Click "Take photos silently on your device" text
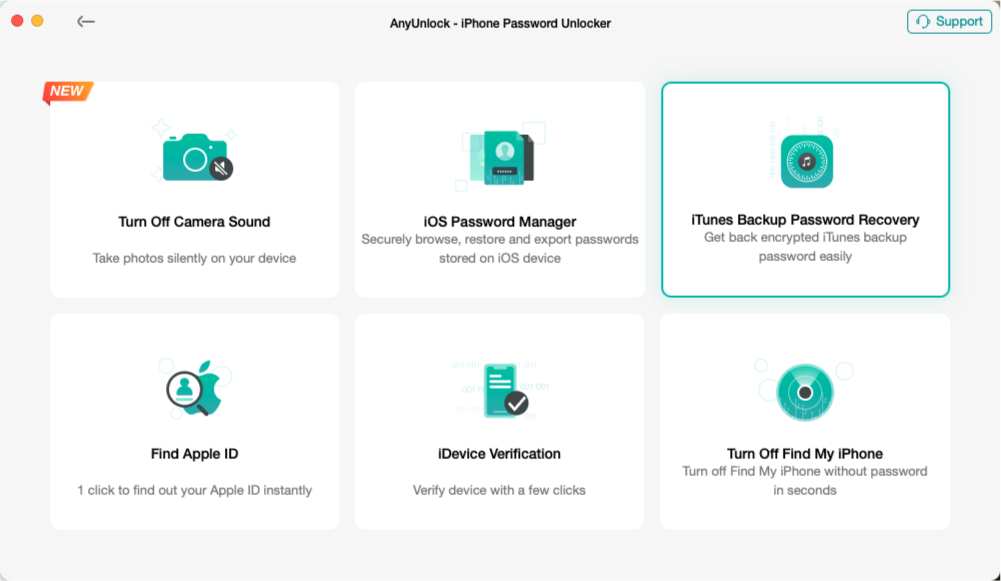 click(x=194, y=258)
